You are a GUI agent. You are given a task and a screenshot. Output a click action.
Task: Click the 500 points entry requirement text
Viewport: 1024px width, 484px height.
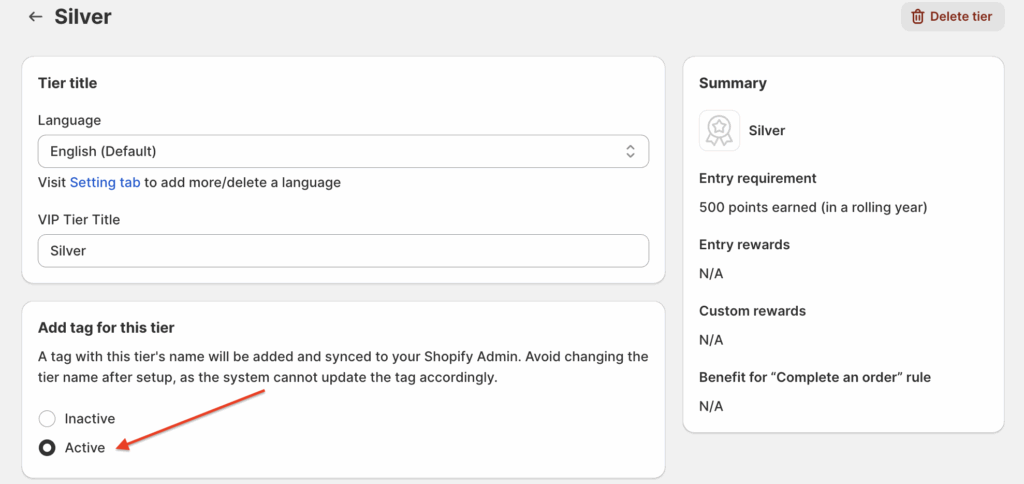click(813, 208)
